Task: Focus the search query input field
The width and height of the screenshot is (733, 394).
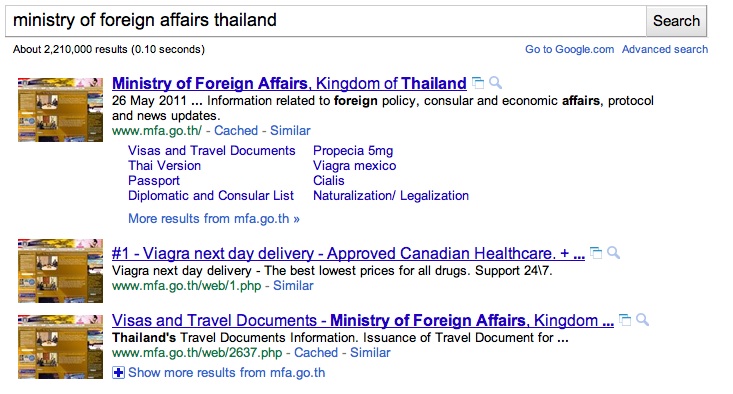Action: point(326,21)
